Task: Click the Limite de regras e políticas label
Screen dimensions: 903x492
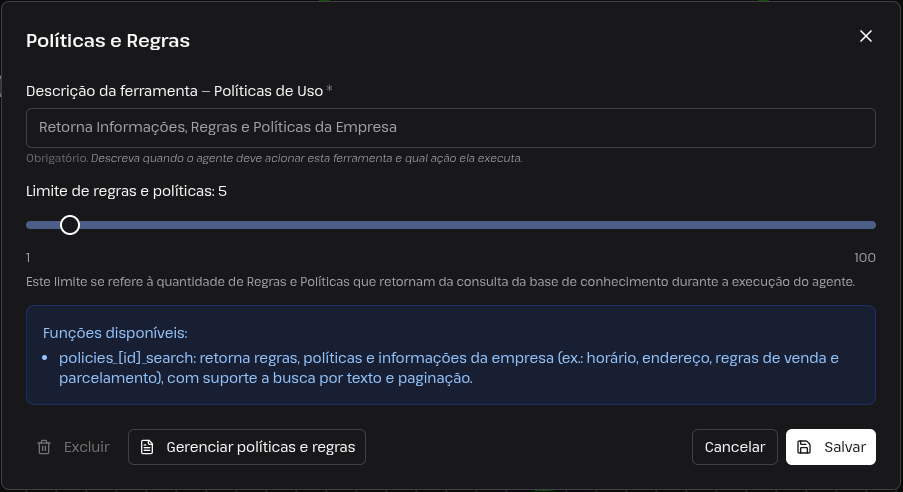Action: (x=126, y=191)
